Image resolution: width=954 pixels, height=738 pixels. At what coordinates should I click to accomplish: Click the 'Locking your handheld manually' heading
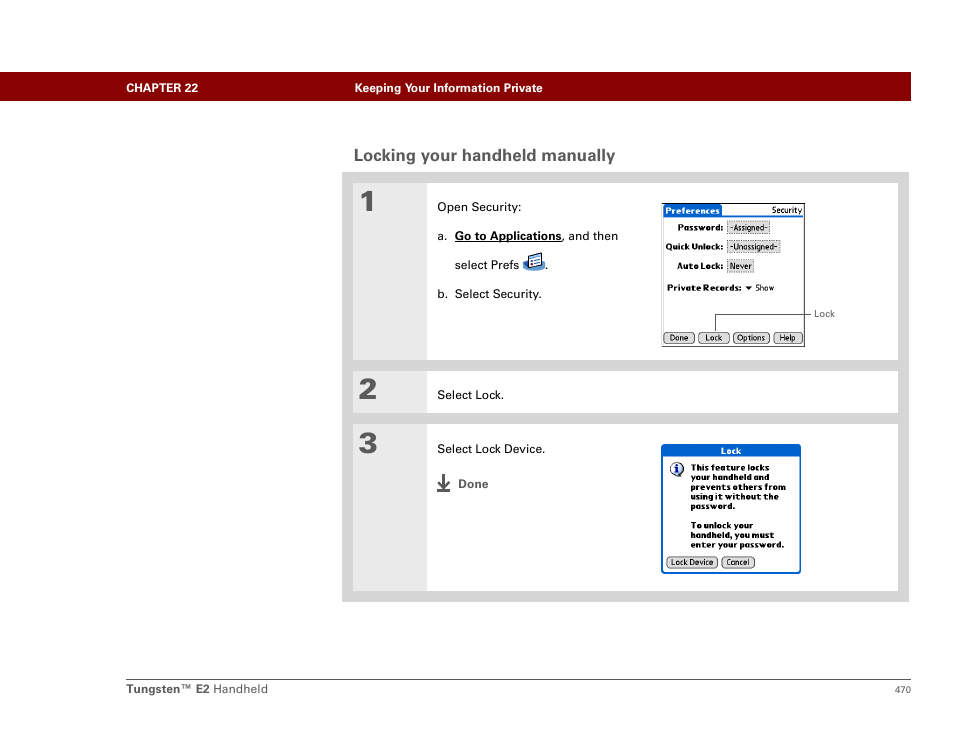pyautogui.click(x=484, y=156)
